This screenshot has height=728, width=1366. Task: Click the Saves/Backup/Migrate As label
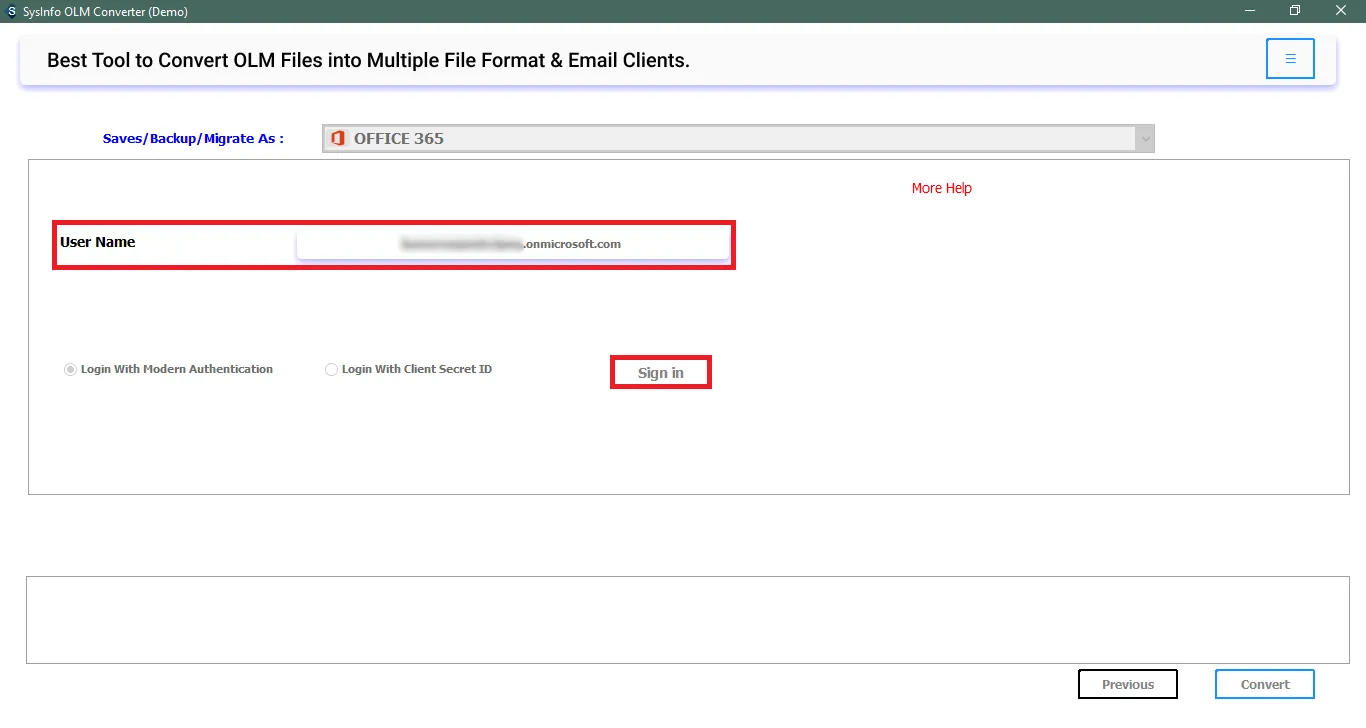click(193, 139)
